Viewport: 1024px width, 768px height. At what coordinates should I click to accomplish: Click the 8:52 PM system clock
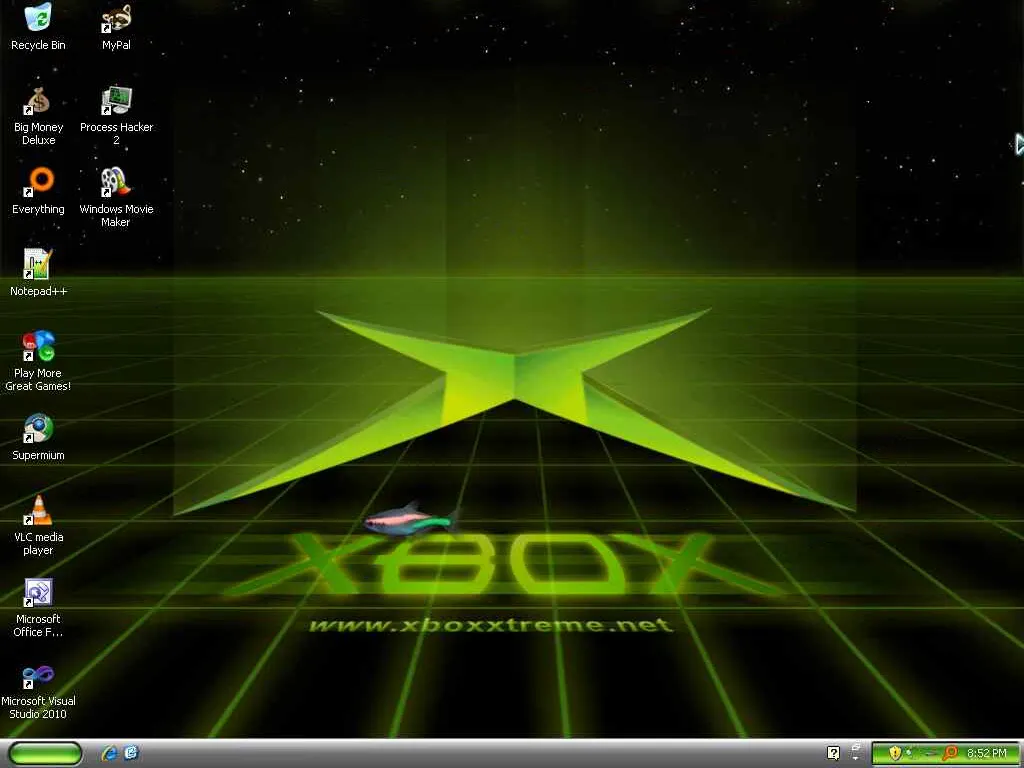987,753
